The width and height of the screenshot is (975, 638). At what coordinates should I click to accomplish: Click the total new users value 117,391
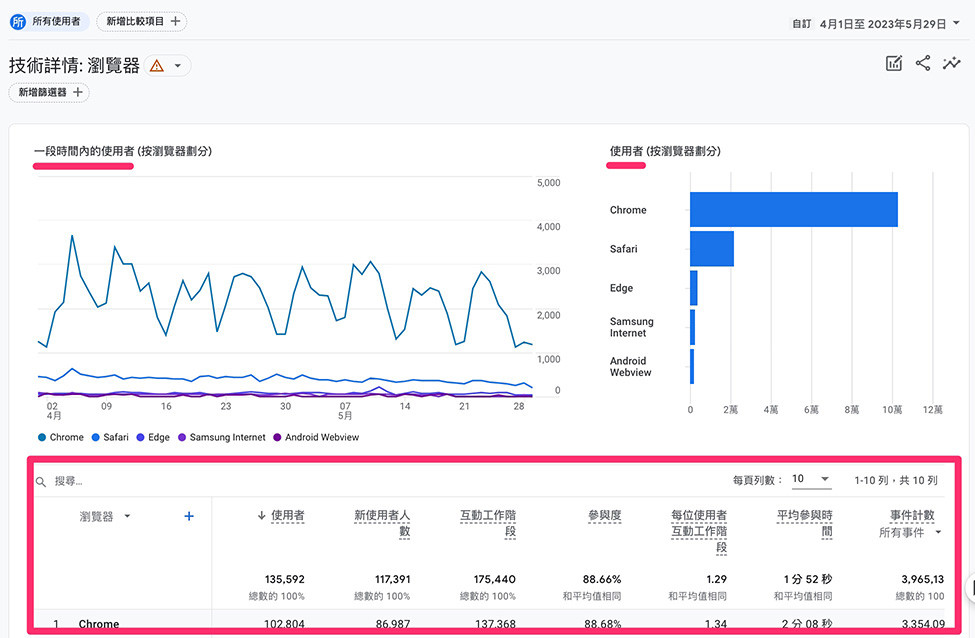point(392,579)
